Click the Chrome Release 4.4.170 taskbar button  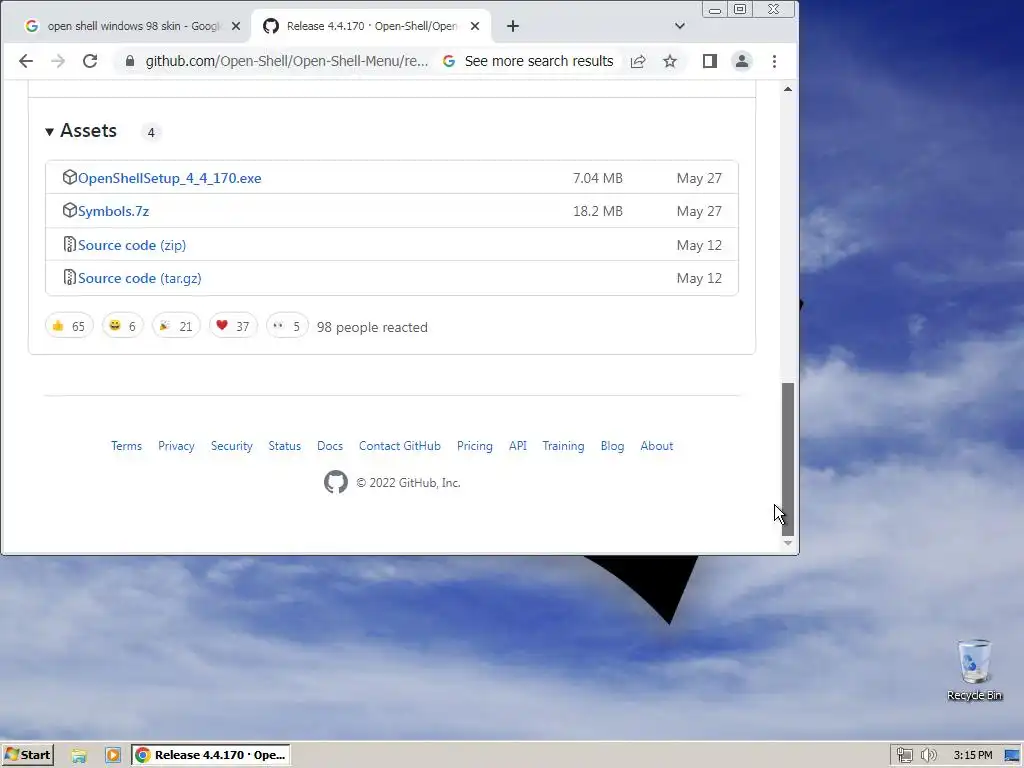(211, 755)
